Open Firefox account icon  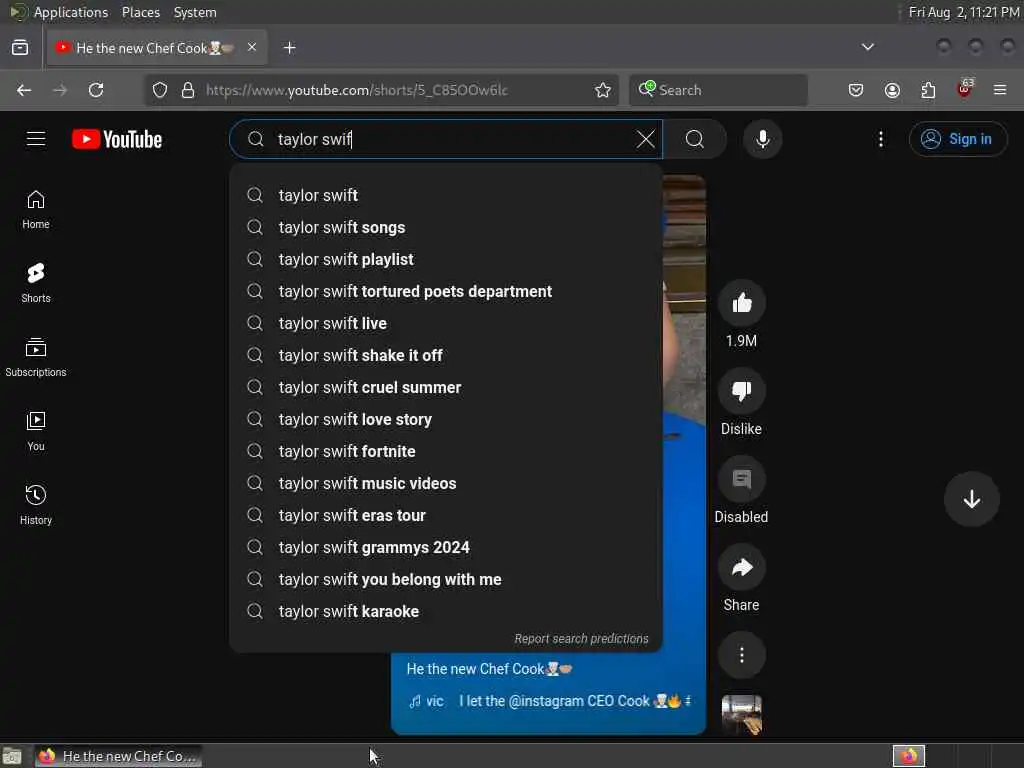click(x=892, y=90)
